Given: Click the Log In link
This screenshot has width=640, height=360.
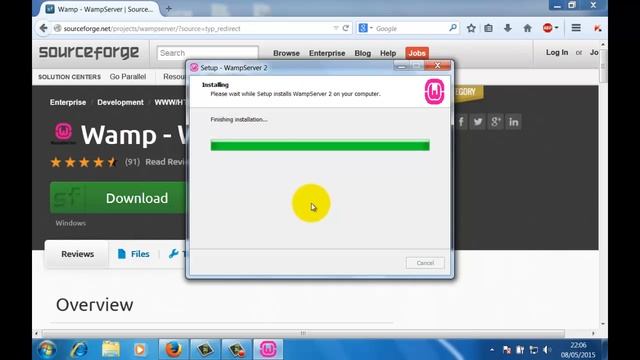Looking at the screenshot, I should (557, 52).
